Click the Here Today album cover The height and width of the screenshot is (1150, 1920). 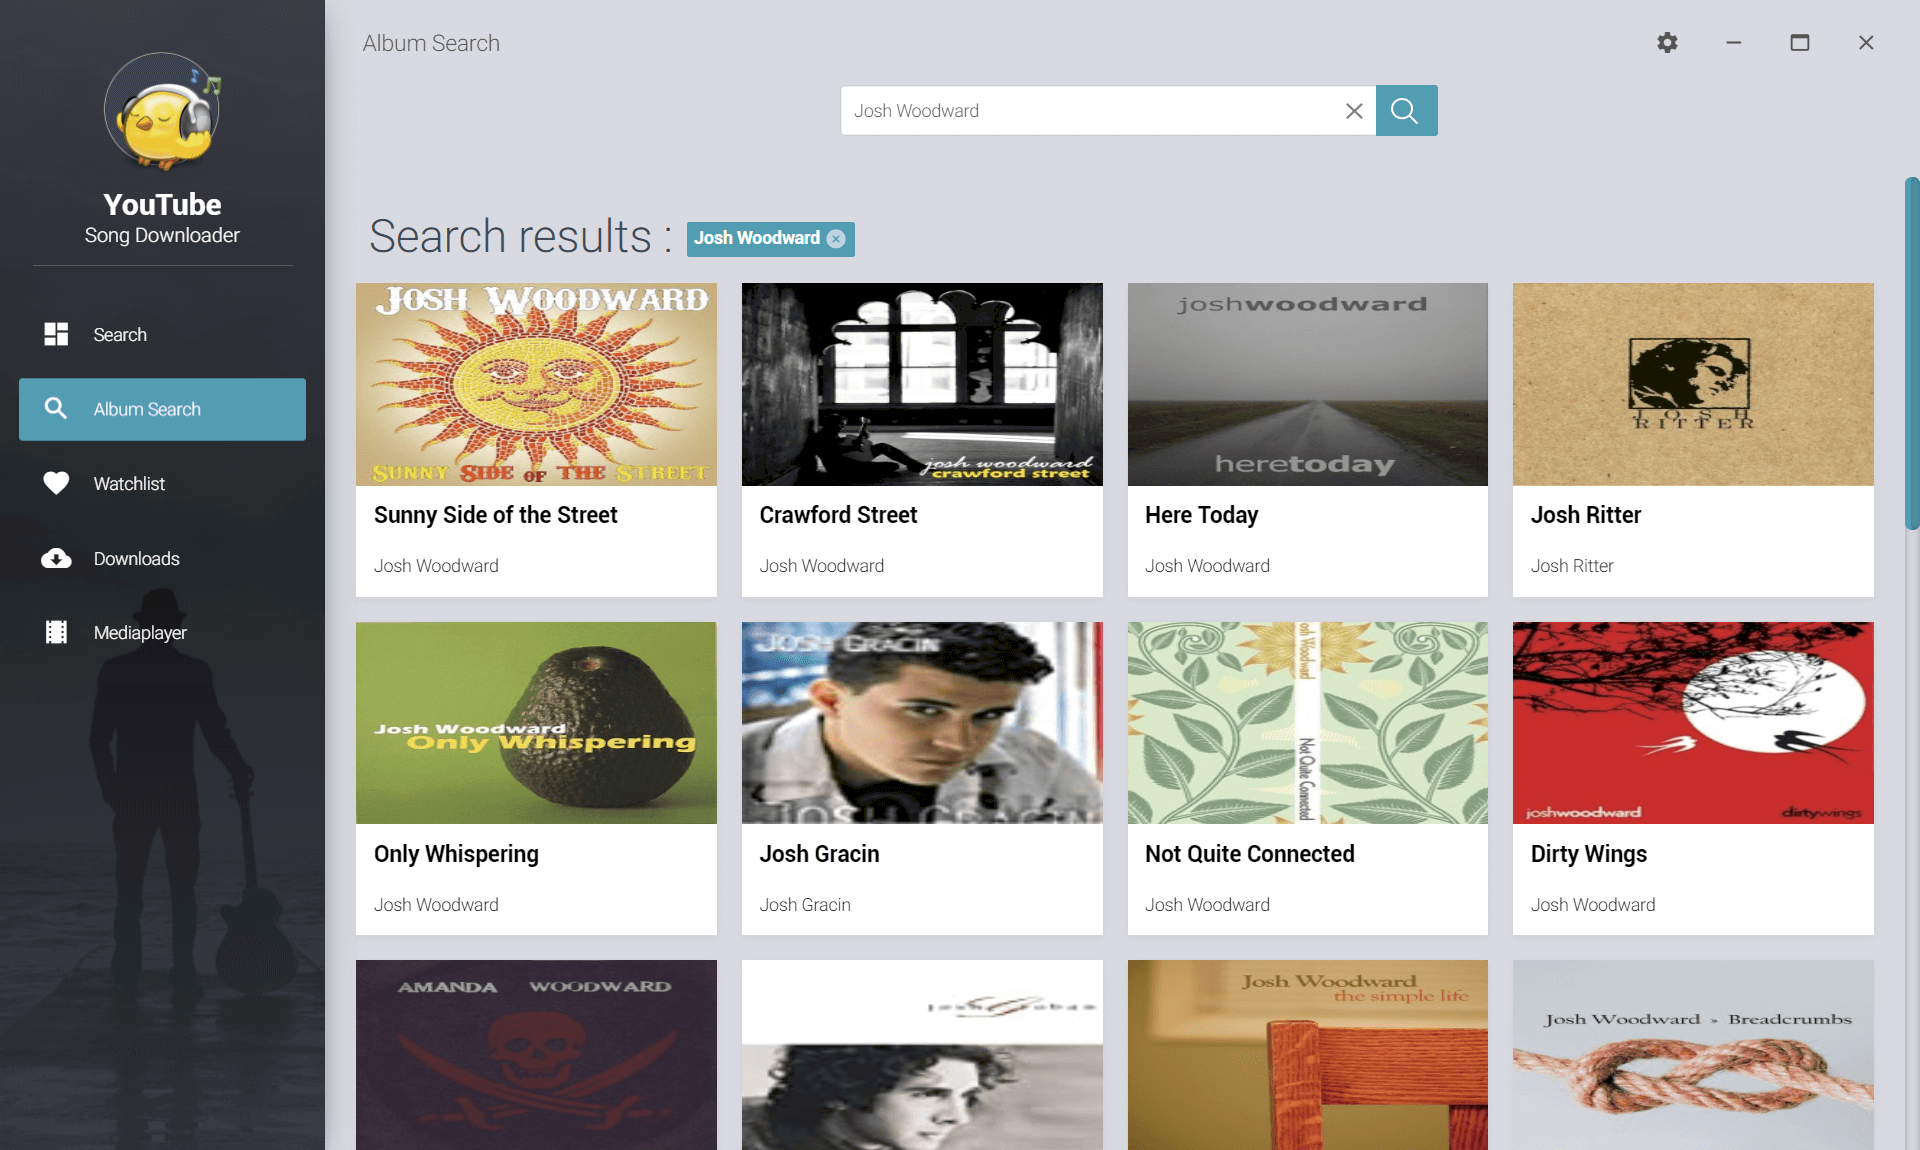[1307, 385]
